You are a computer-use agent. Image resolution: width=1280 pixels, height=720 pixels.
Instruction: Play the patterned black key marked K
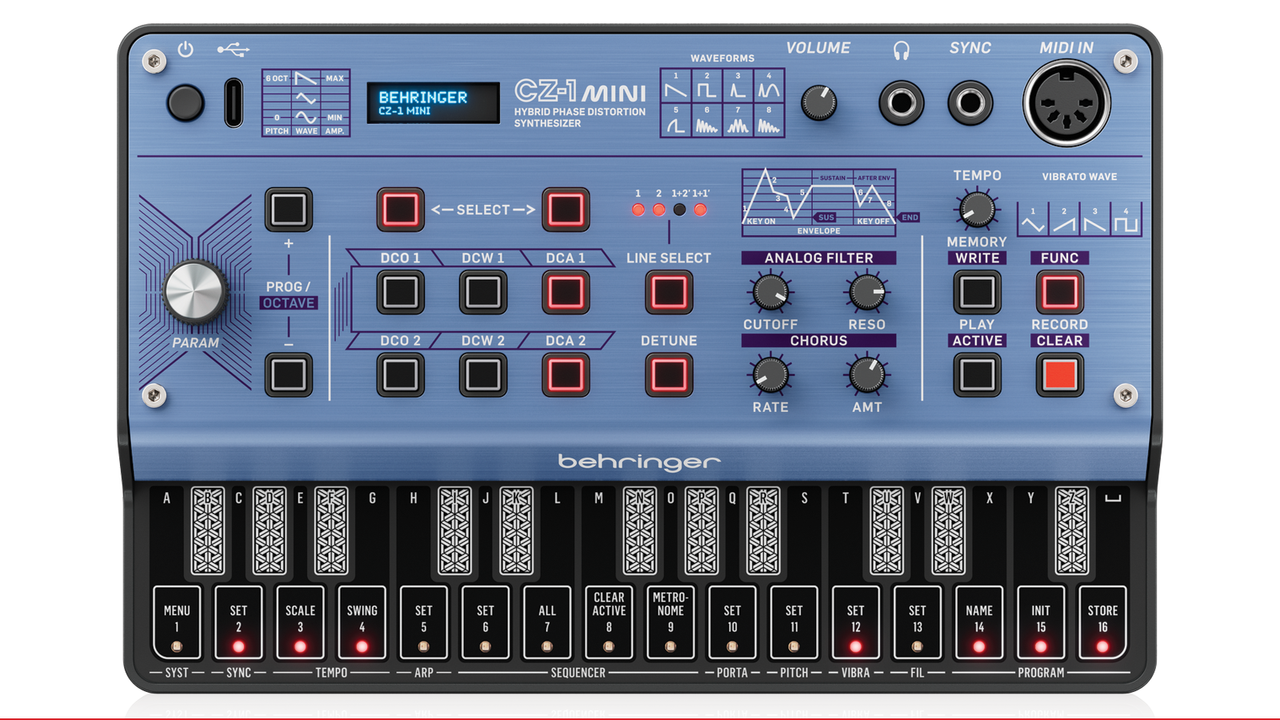(516, 531)
